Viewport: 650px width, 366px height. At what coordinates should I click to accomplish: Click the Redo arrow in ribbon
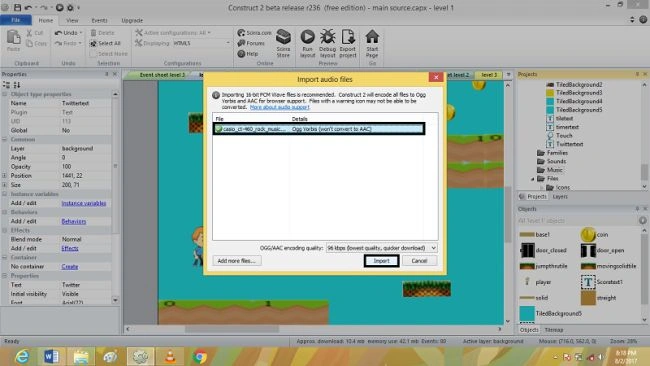58,43
